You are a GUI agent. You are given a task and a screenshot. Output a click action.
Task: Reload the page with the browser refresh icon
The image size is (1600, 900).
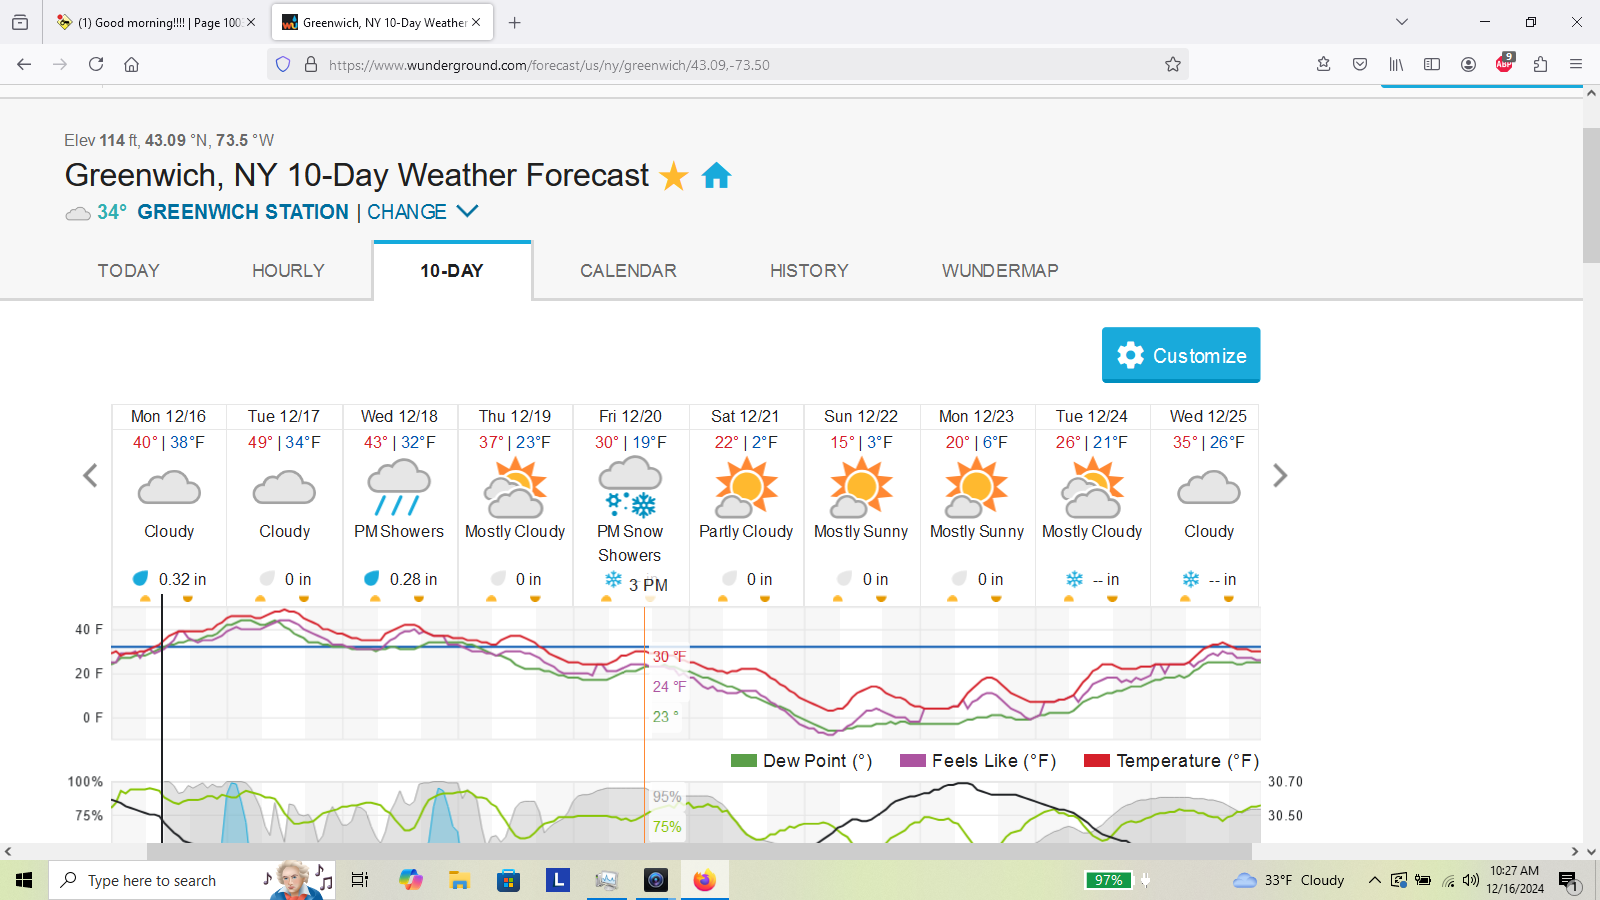(x=96, y=65)
